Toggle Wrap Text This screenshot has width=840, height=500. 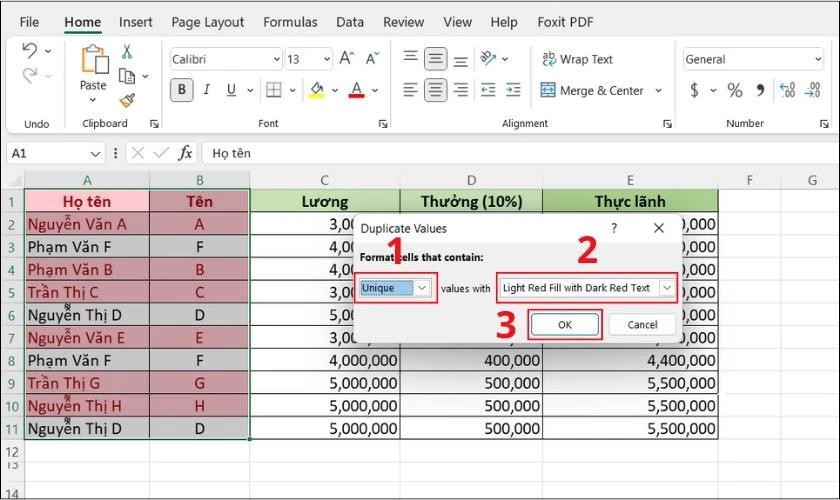(x=577, y=59)
